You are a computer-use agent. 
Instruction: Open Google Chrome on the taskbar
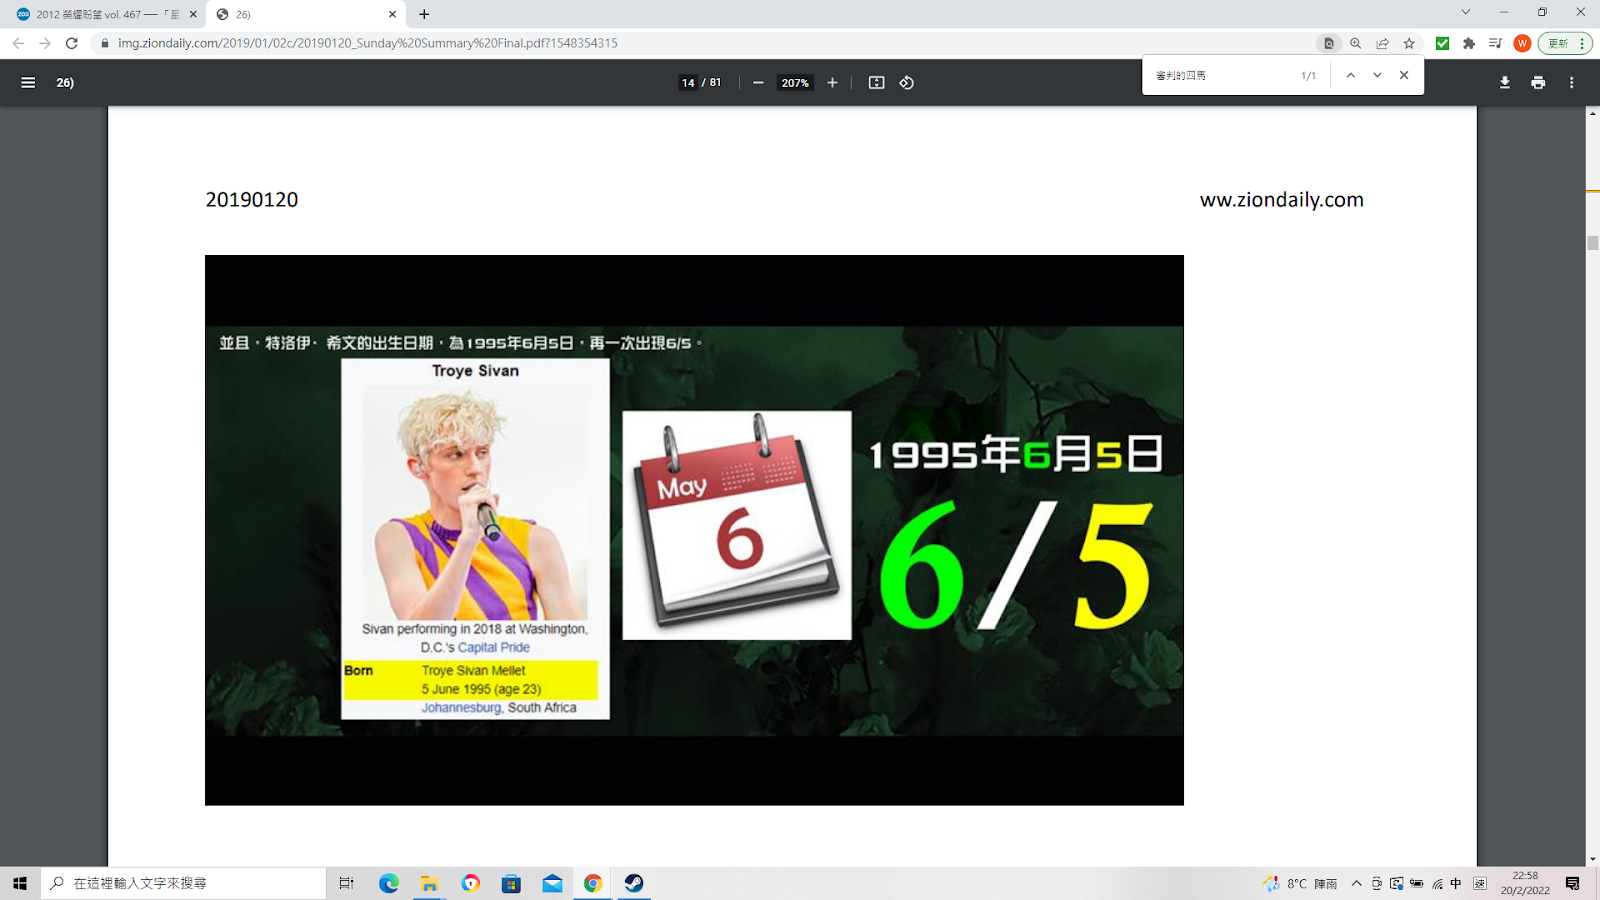click(593, 883)
